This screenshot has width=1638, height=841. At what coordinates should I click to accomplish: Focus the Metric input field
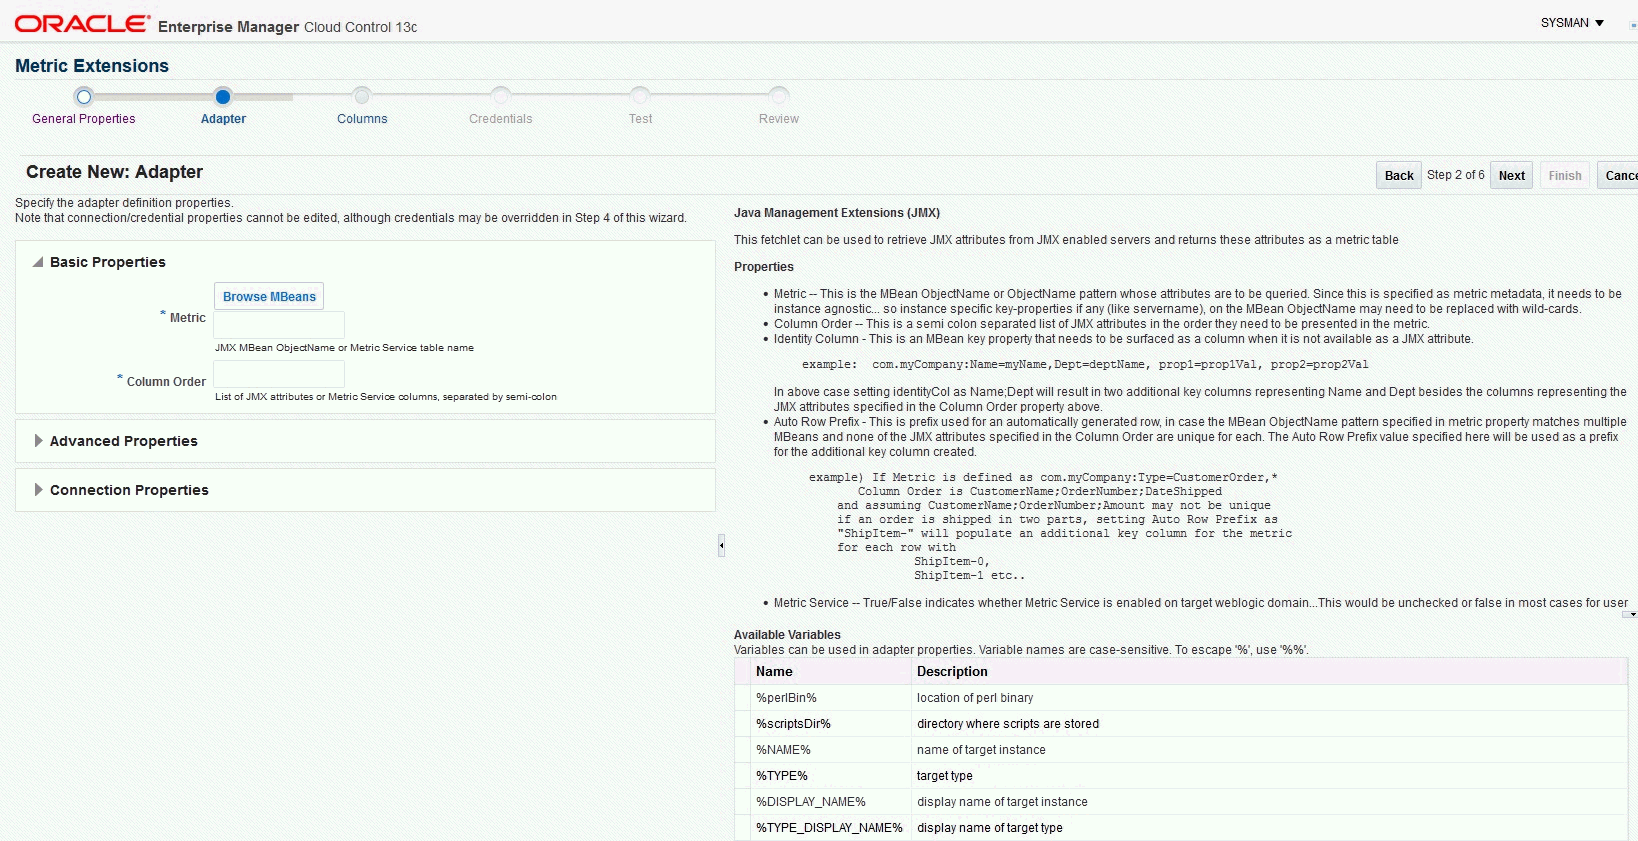279,325
